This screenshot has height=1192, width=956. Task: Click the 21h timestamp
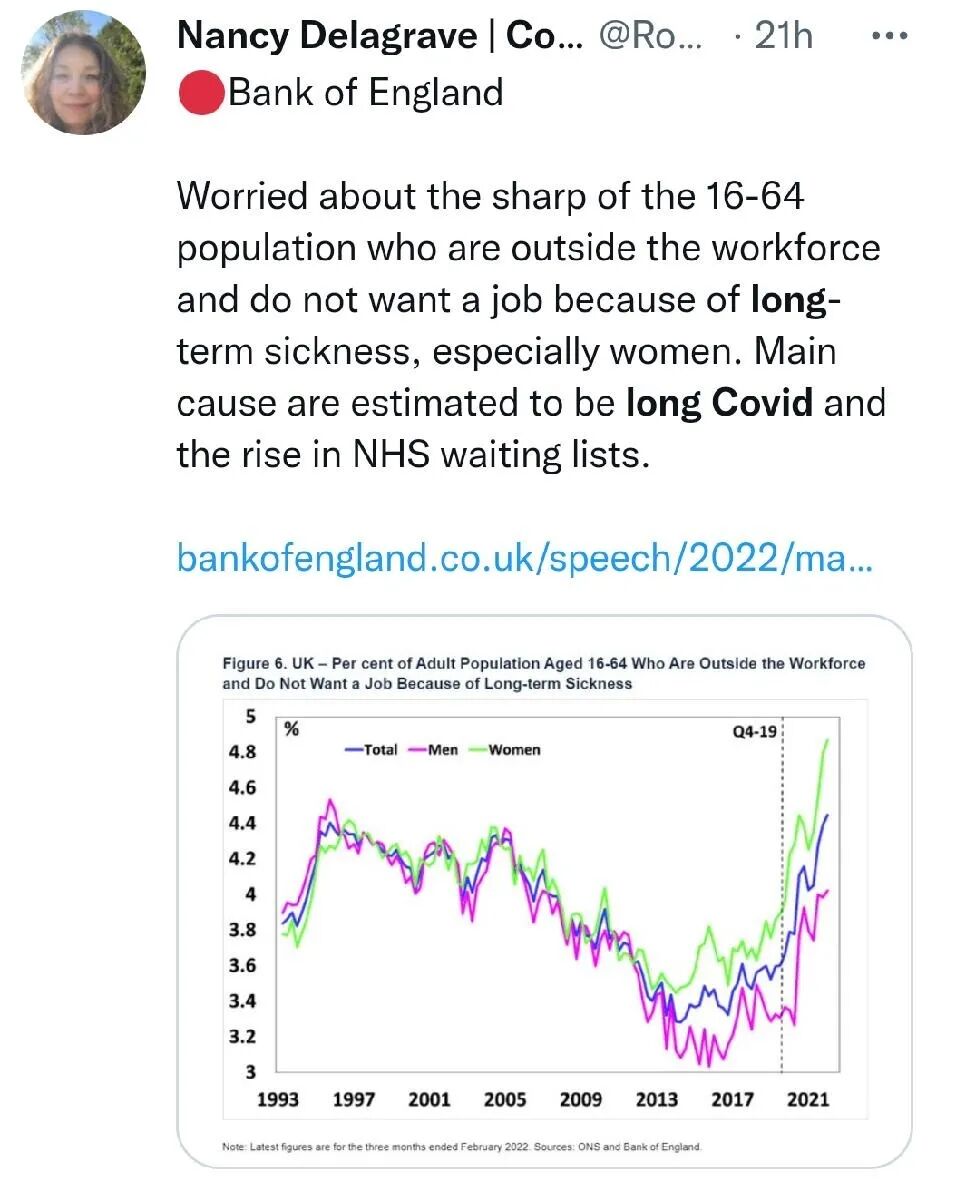point(783,36)
